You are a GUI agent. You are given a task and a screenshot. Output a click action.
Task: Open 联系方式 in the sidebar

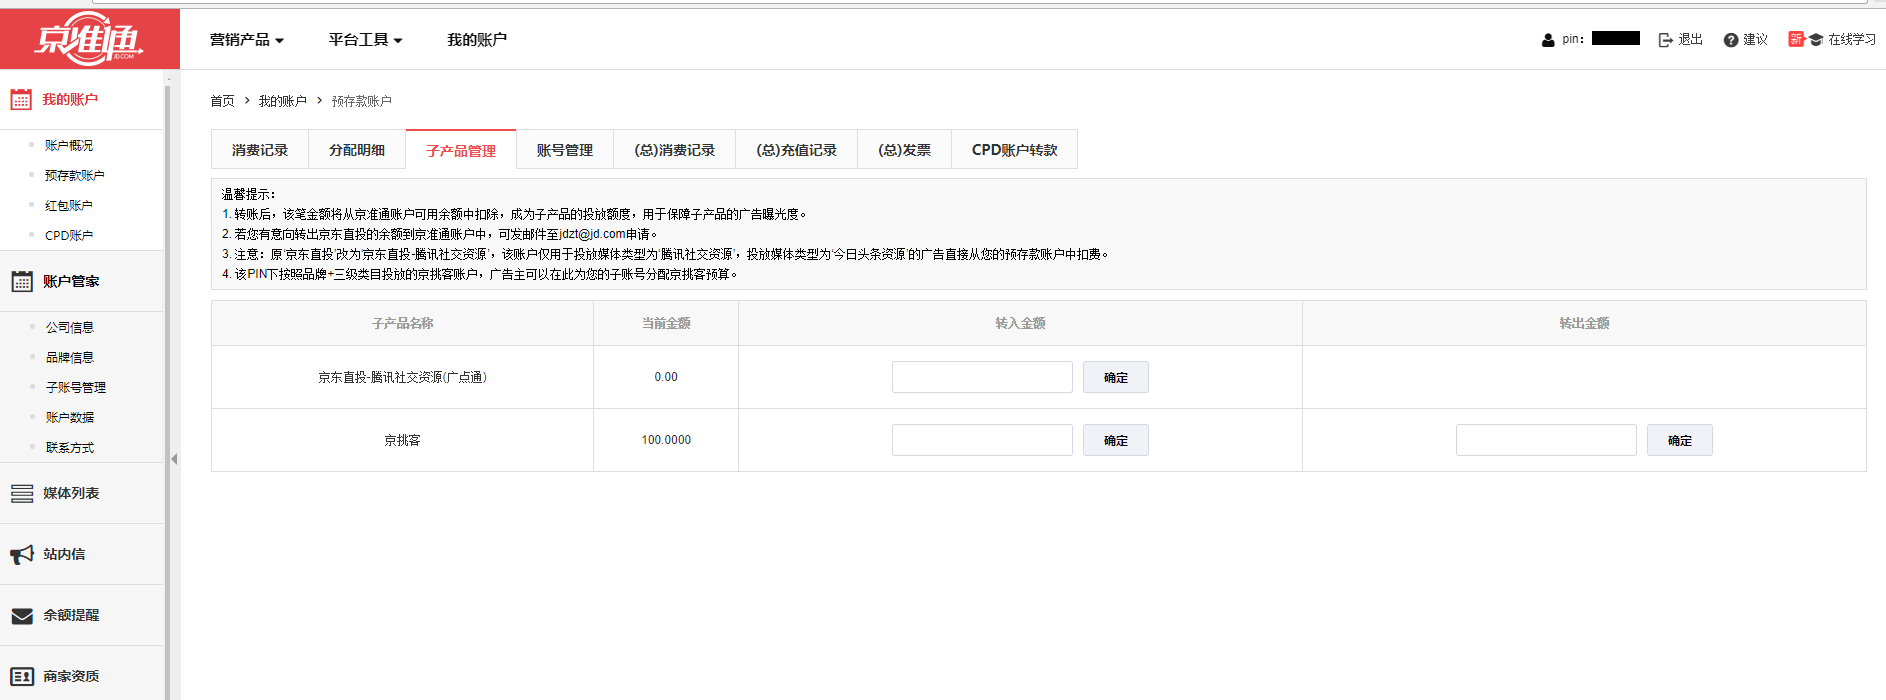click(x=70, y=448)
